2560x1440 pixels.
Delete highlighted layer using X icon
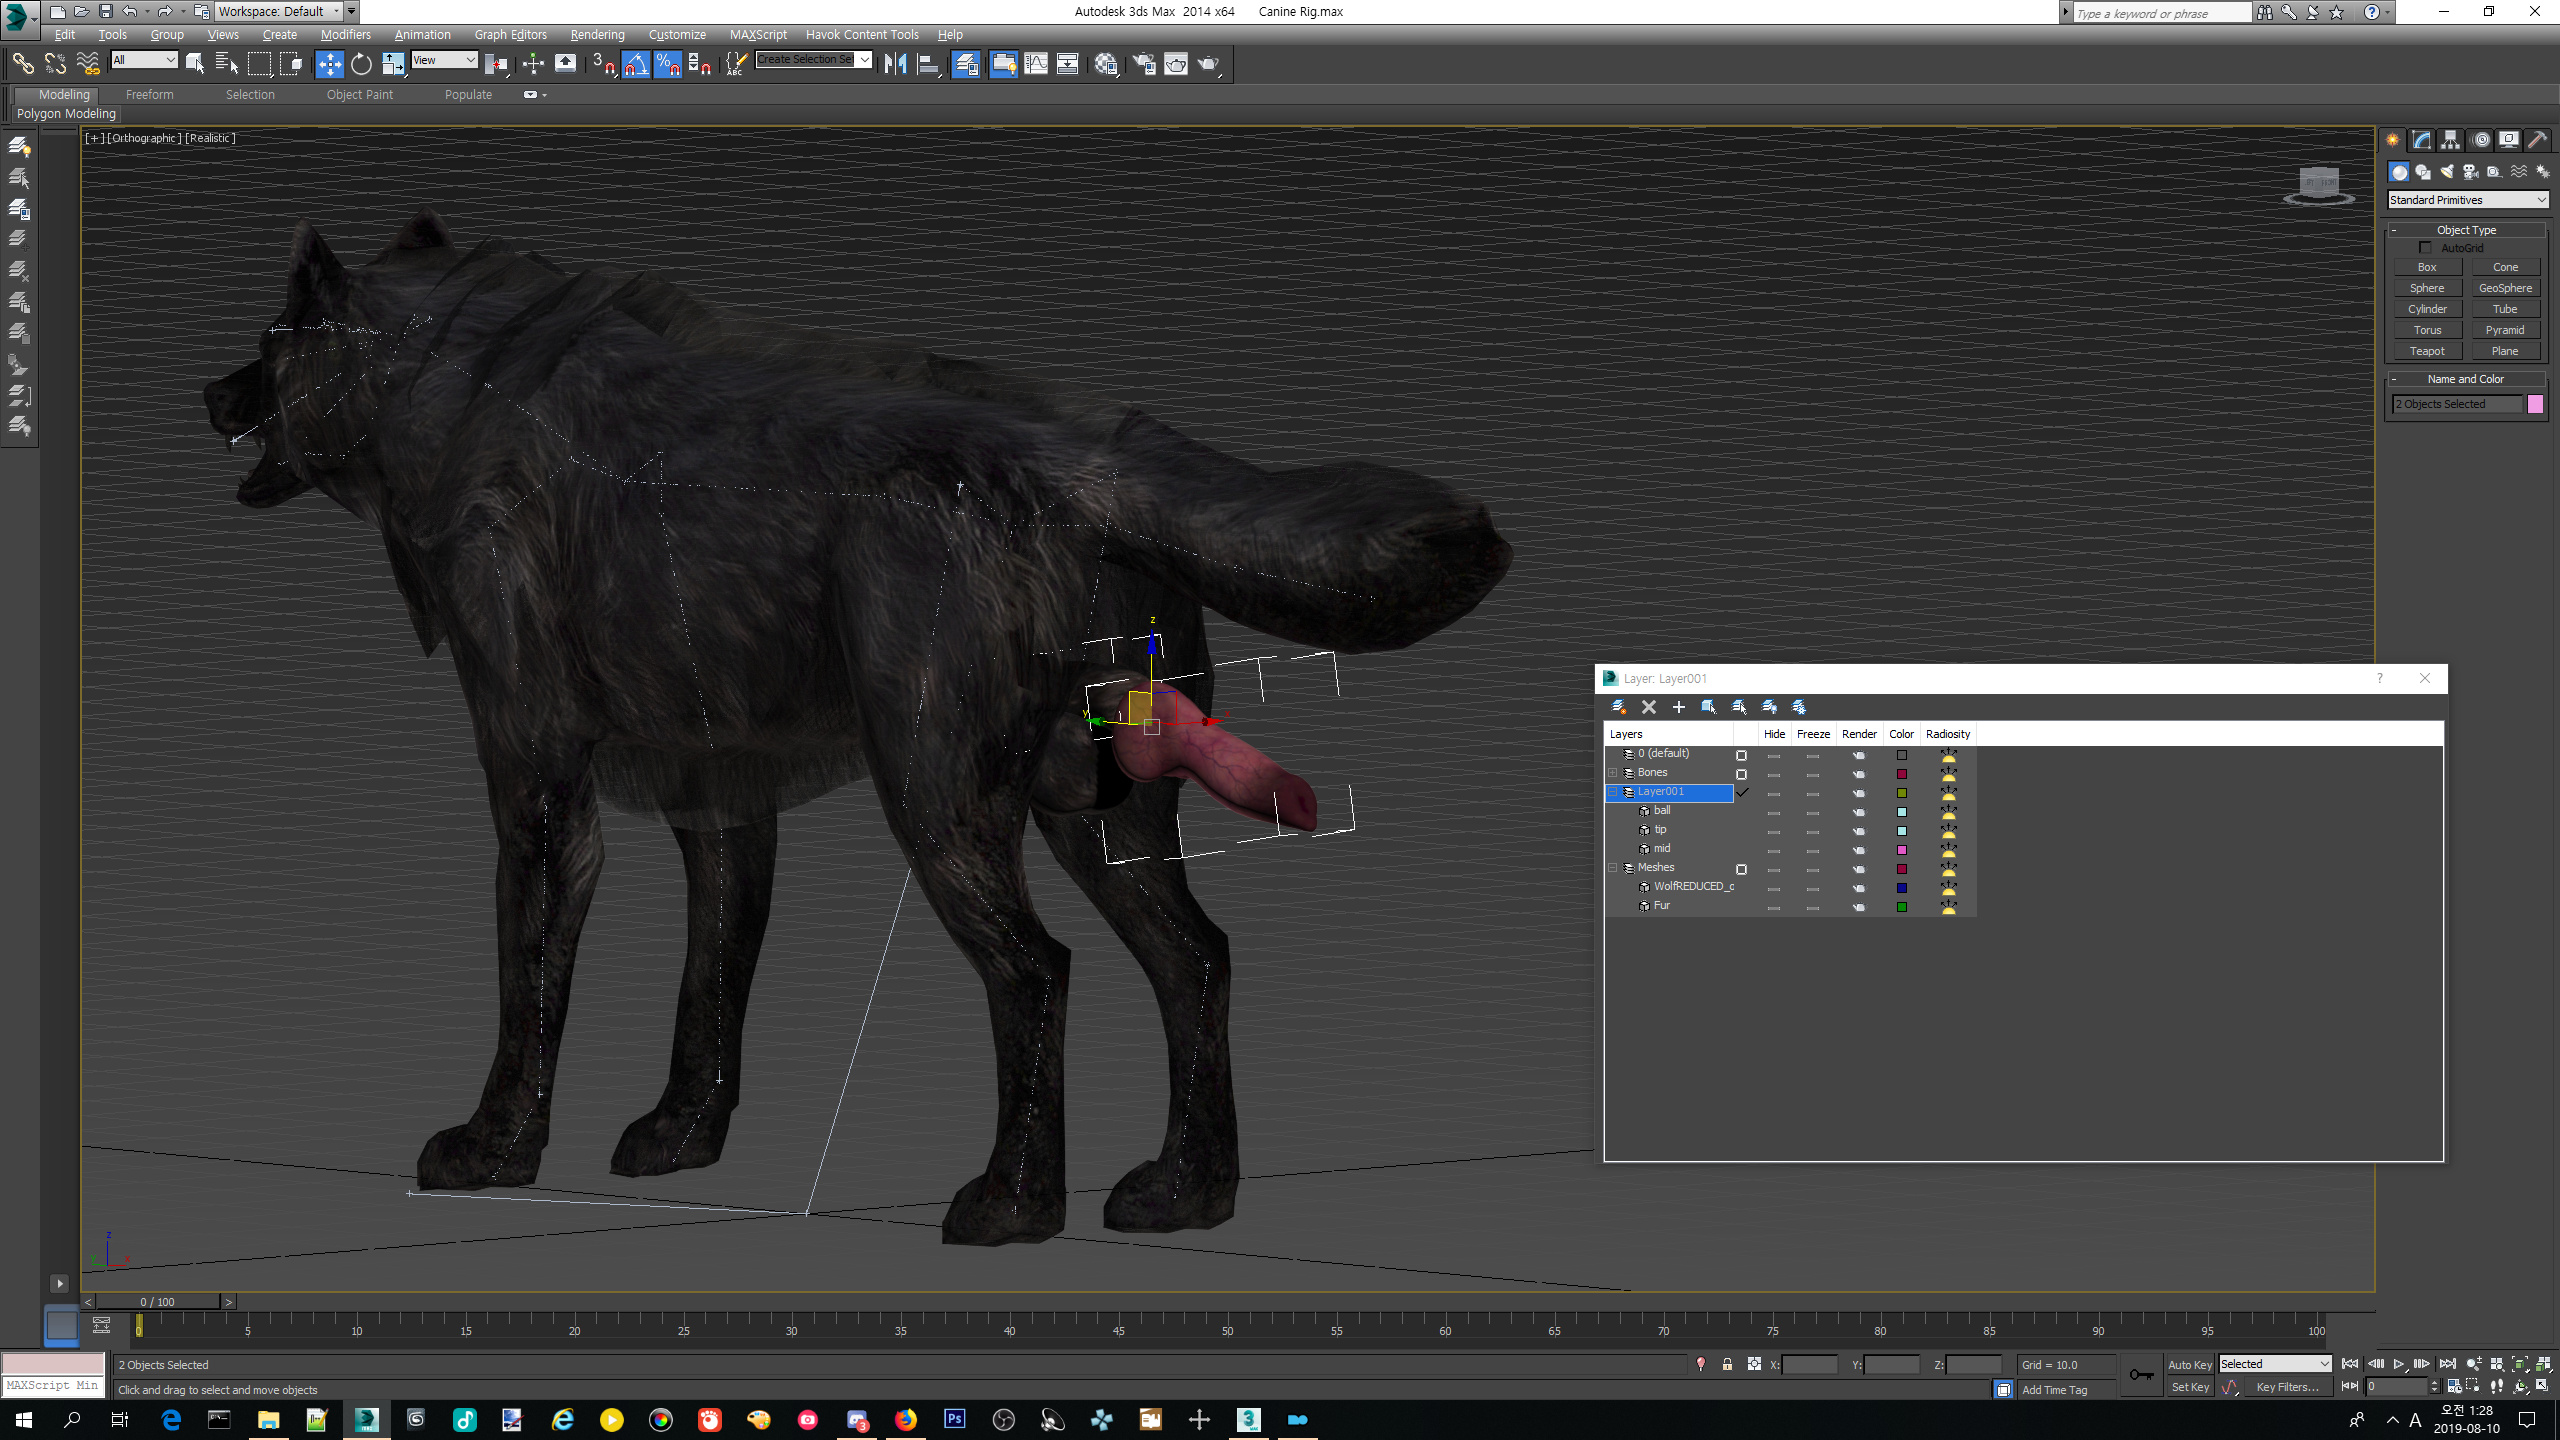click(1649, 707)
